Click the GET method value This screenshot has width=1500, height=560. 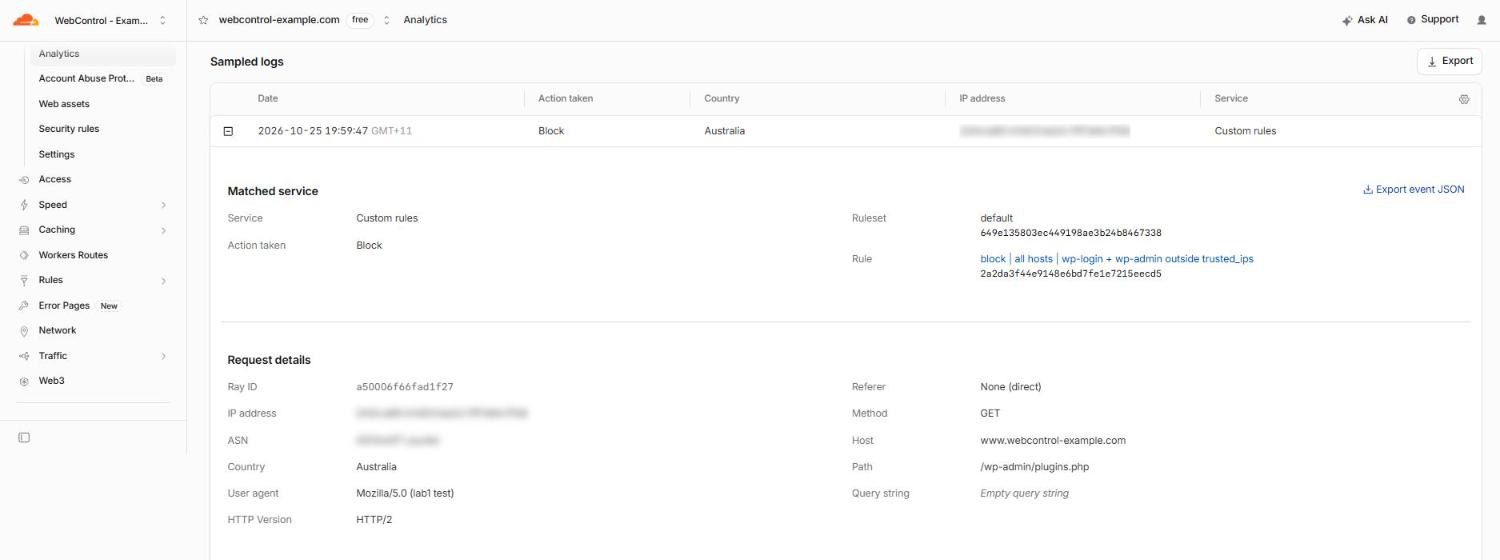[x=990, y=414]
